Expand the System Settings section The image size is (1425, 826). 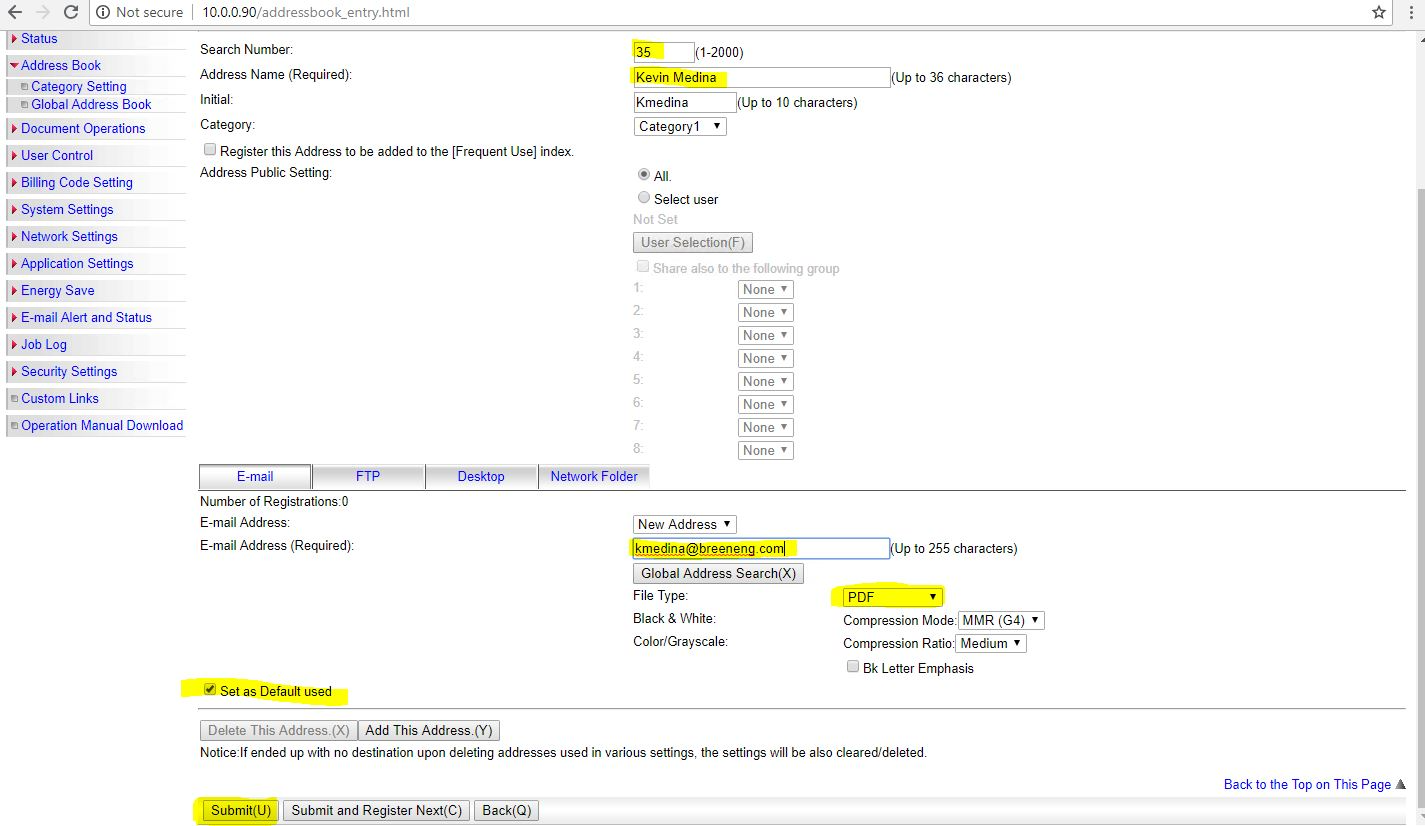coord(66,209)
